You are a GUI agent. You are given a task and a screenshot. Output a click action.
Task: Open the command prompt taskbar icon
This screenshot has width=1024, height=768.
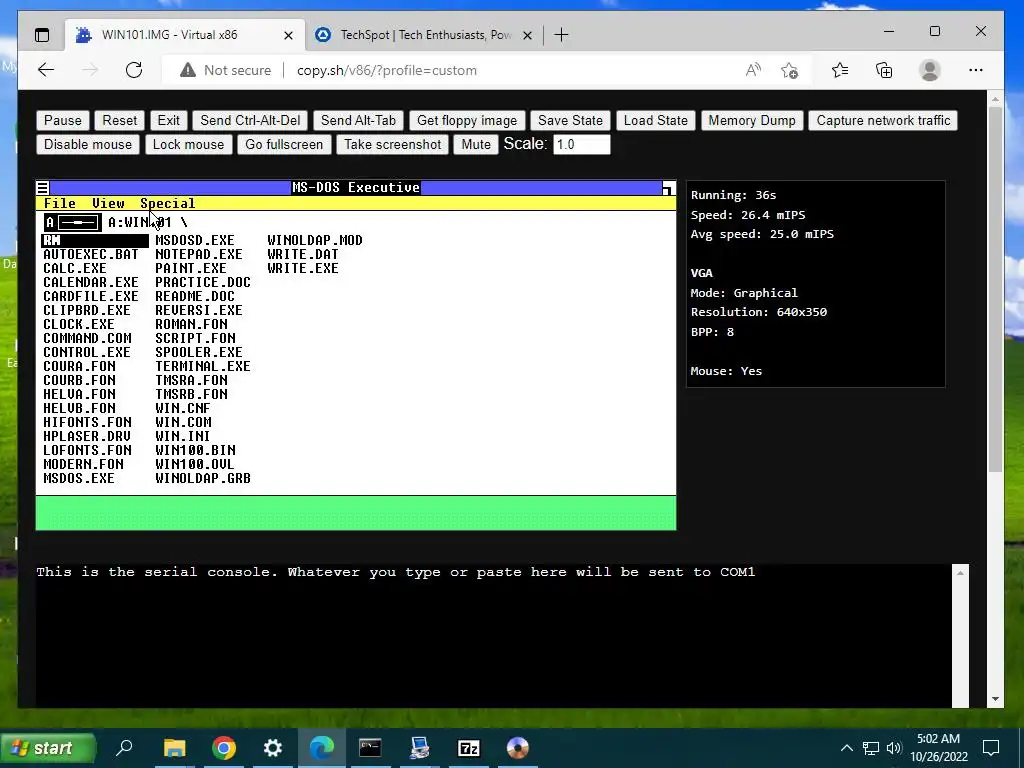tap(370, 748)
